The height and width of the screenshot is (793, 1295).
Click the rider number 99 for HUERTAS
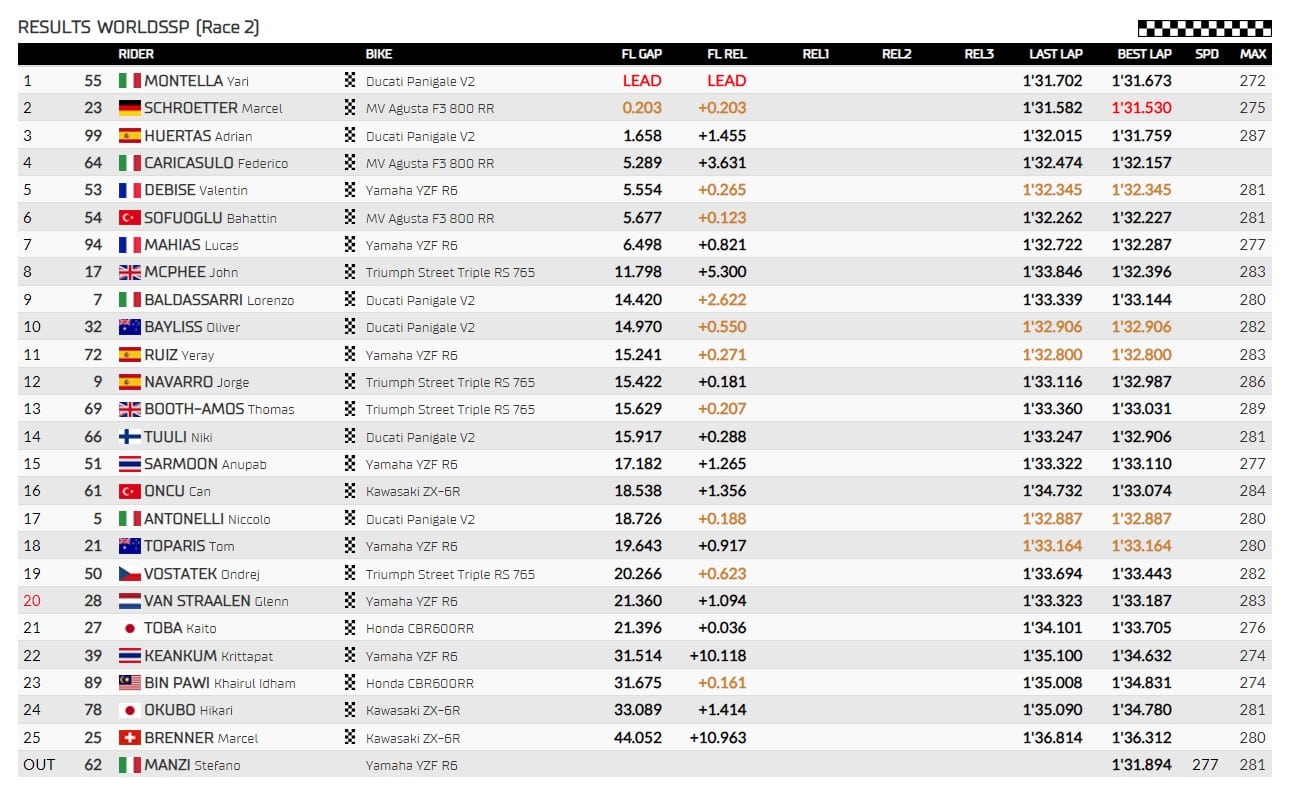tap(93, 135)
